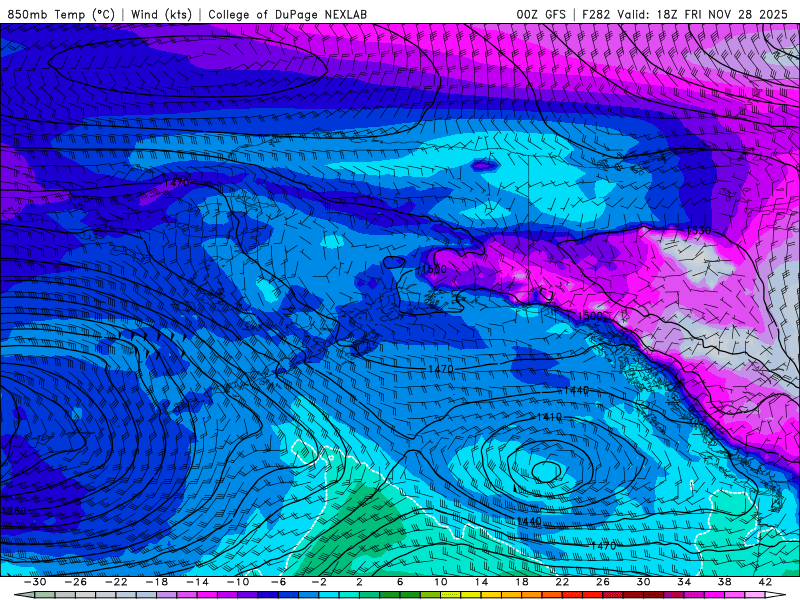Click the 1530 height contour label
This screenshot has width=800, height=600.
click(698, 231)
